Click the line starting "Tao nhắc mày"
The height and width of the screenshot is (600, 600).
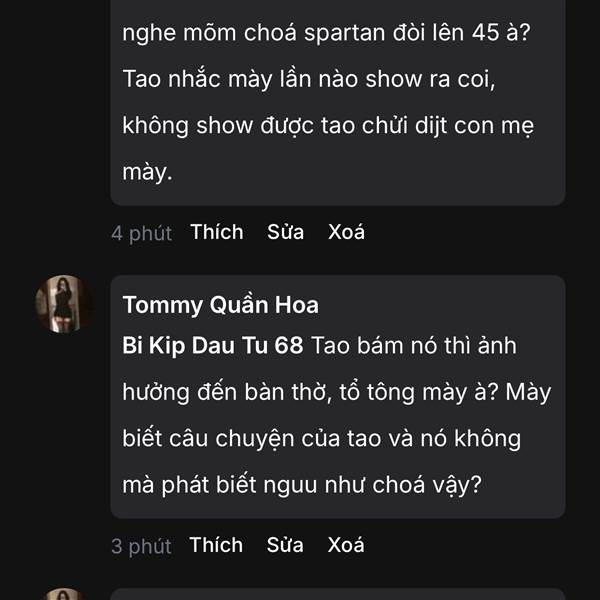309,80
